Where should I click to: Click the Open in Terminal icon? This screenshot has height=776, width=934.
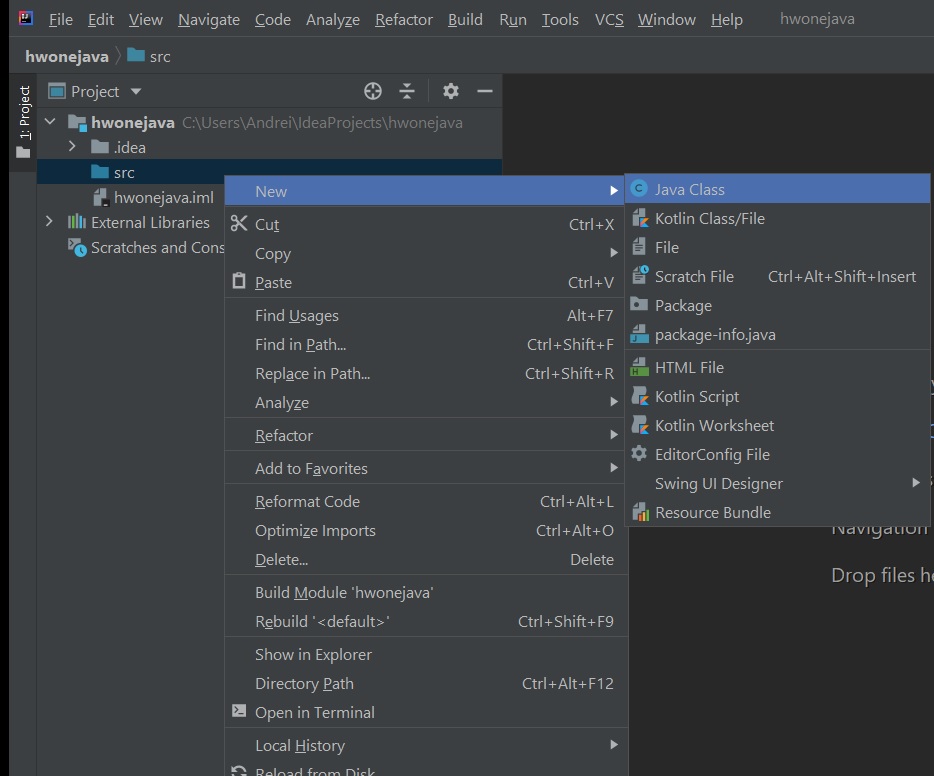pyautogui.click(x=239, y=710)
